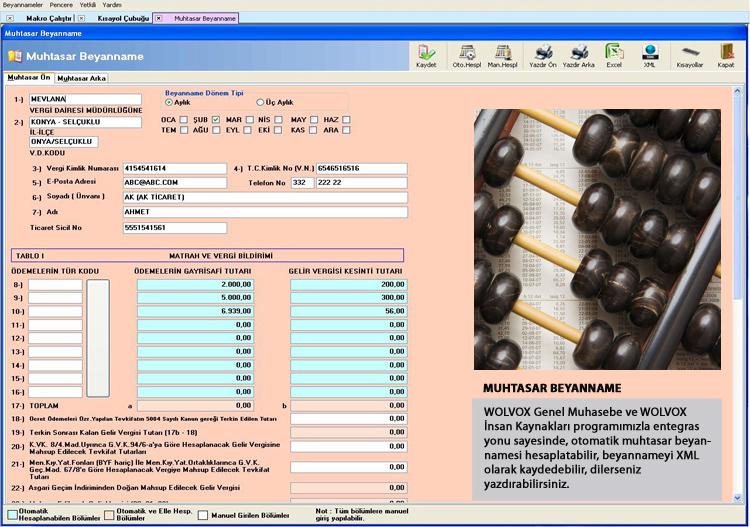
Task: Click the Kaydet save icon
Action: tap(427, 55)
